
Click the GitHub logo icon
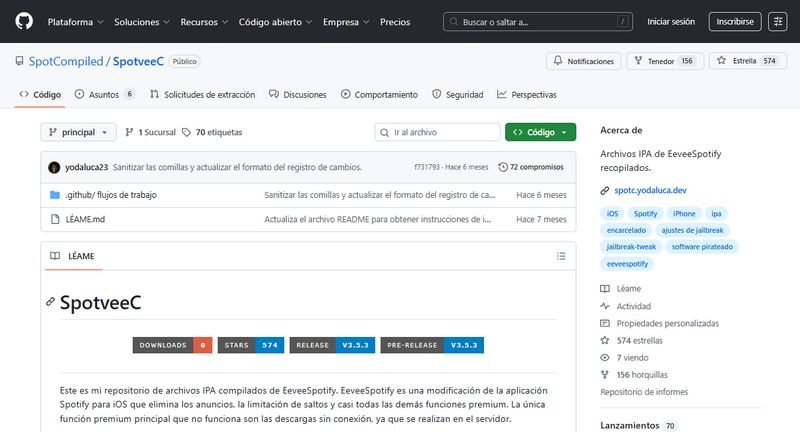(23, 21)
